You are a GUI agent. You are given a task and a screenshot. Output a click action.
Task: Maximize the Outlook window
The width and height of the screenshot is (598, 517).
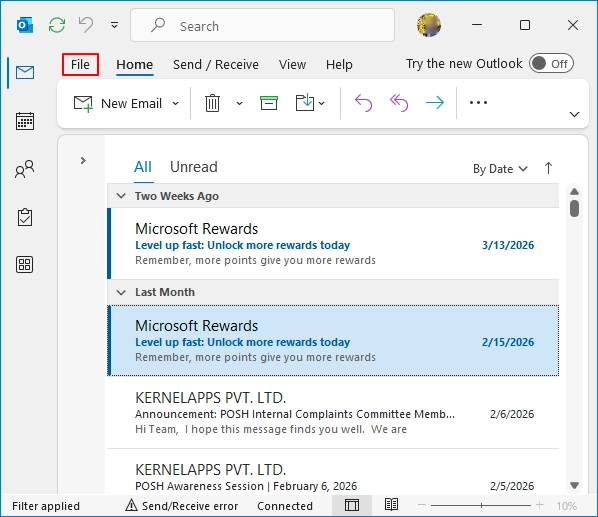pos(525,25)
